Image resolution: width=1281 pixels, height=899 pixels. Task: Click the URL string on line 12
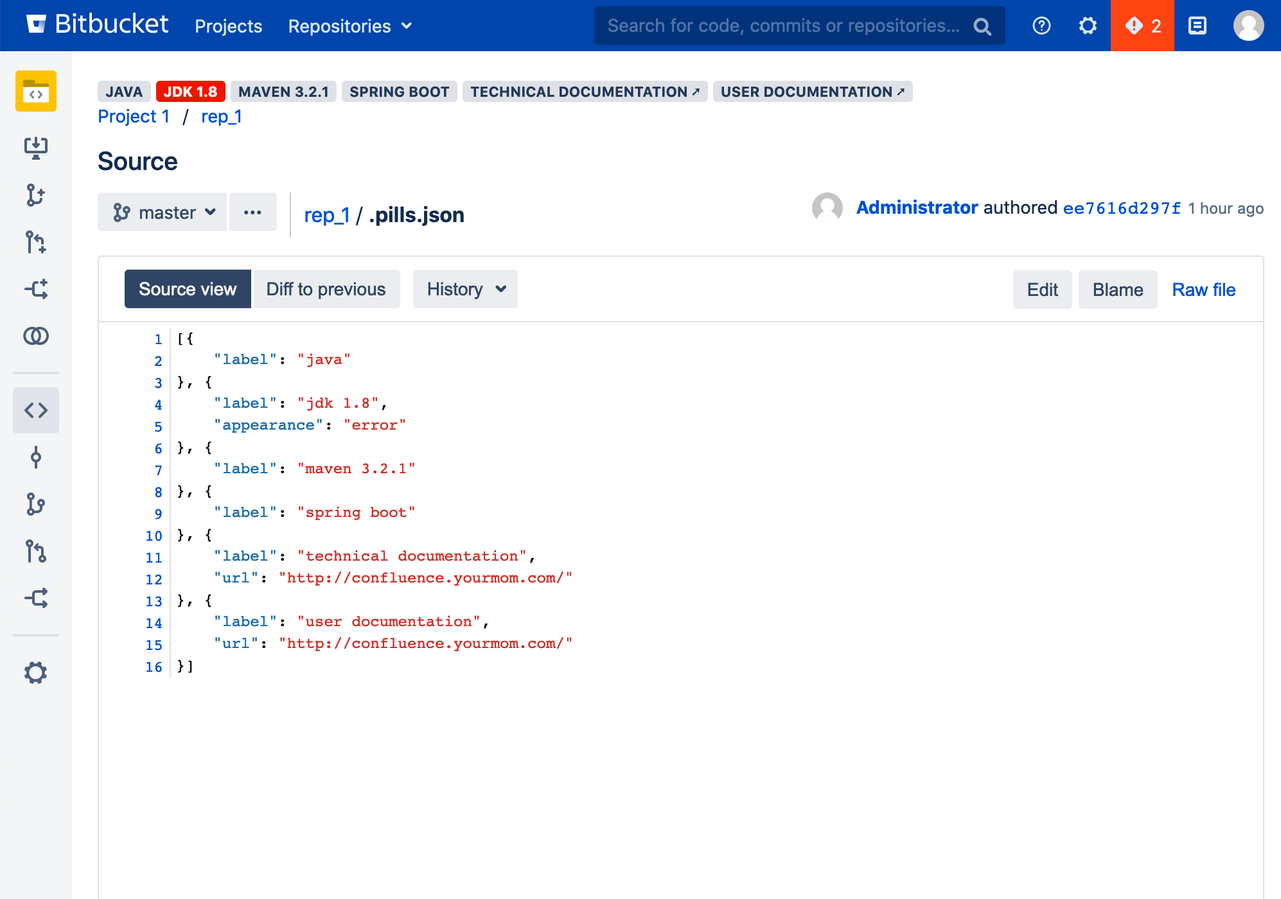(x=426, y=578)
